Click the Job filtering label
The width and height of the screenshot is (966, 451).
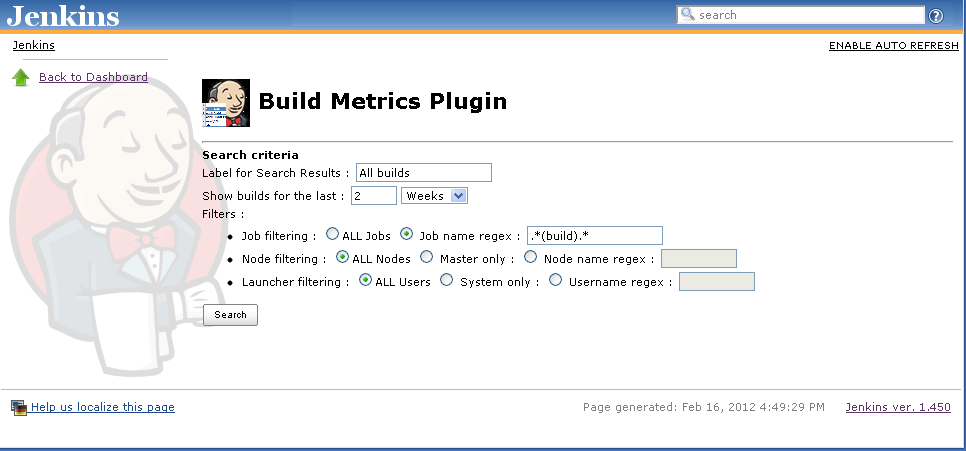[279, 236]
